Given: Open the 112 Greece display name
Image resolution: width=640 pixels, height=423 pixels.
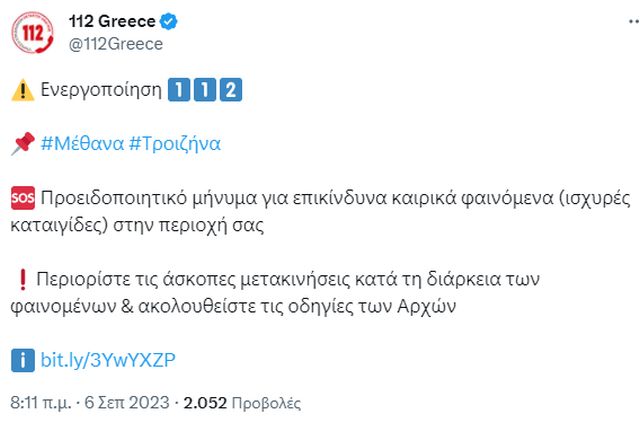Looking at the screenshot, I should [109, 22].
